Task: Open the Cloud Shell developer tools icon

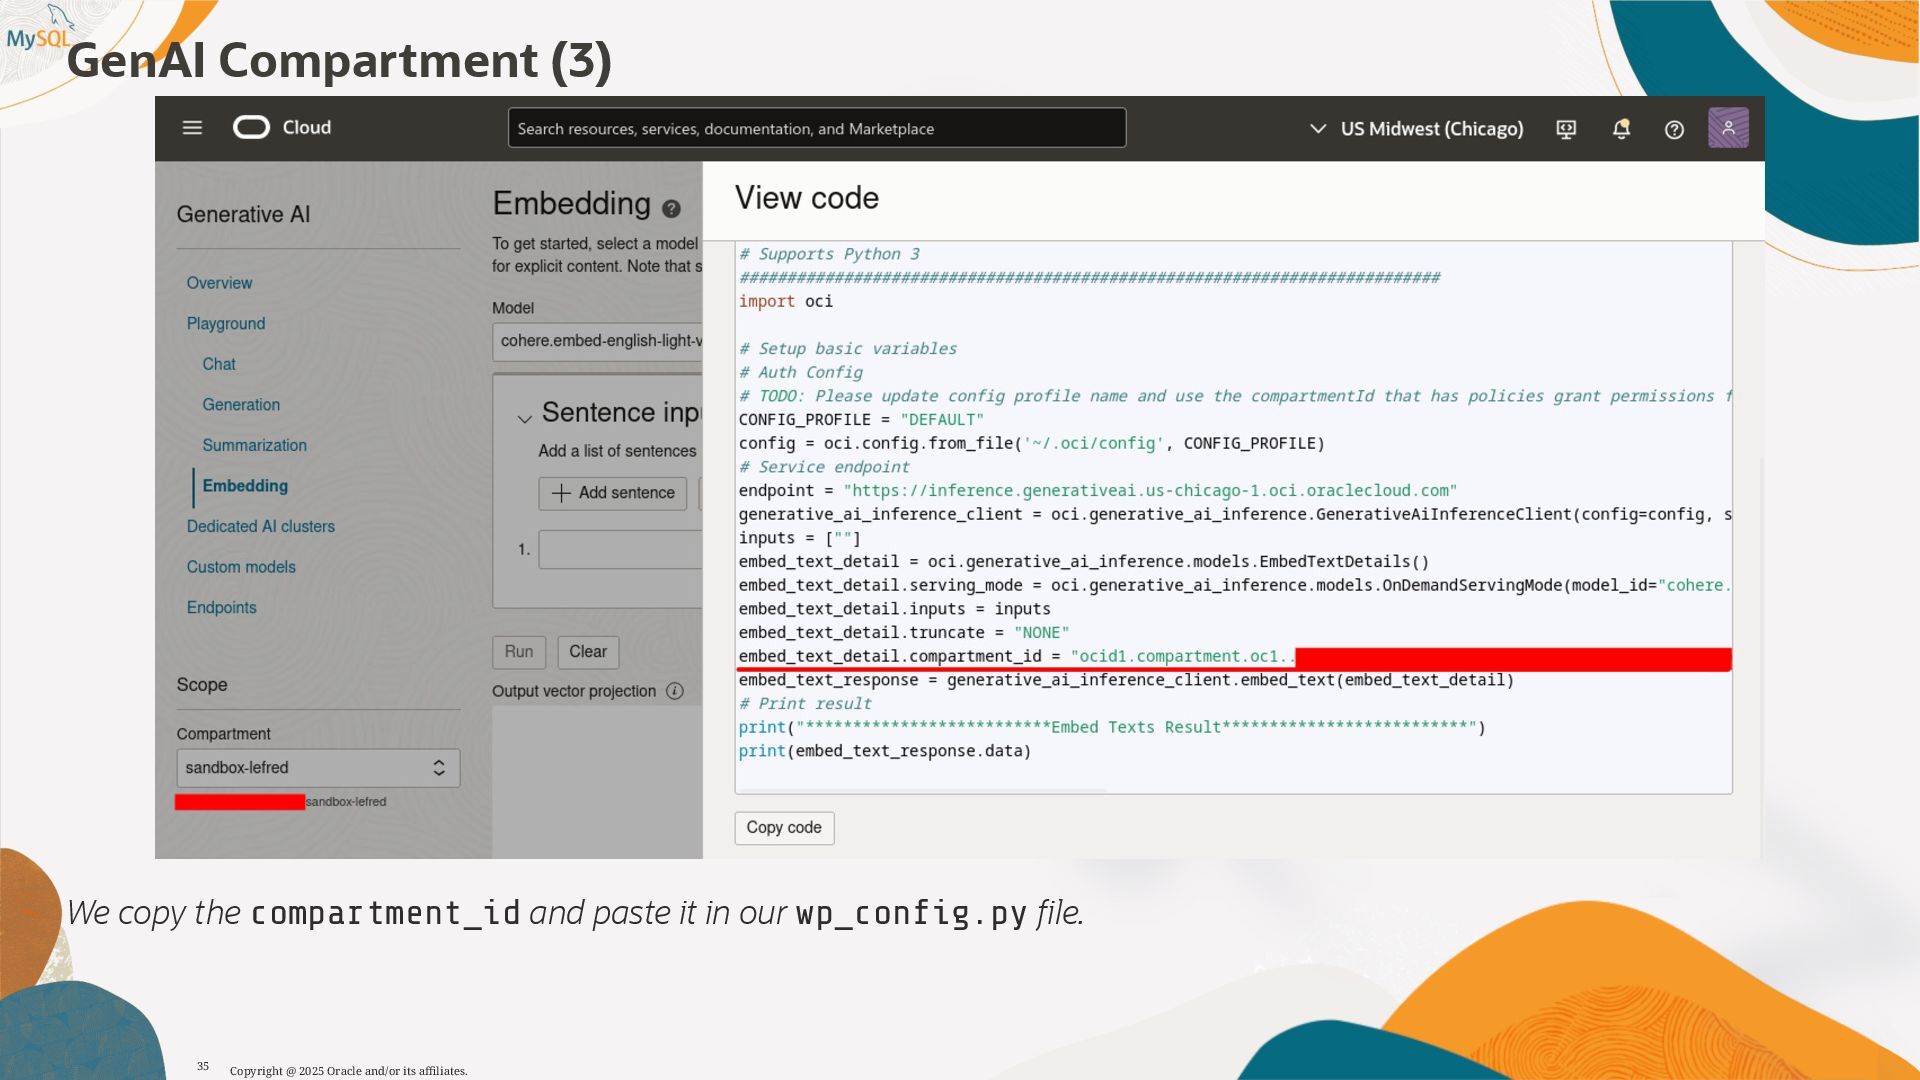Action: (1566, 129)
